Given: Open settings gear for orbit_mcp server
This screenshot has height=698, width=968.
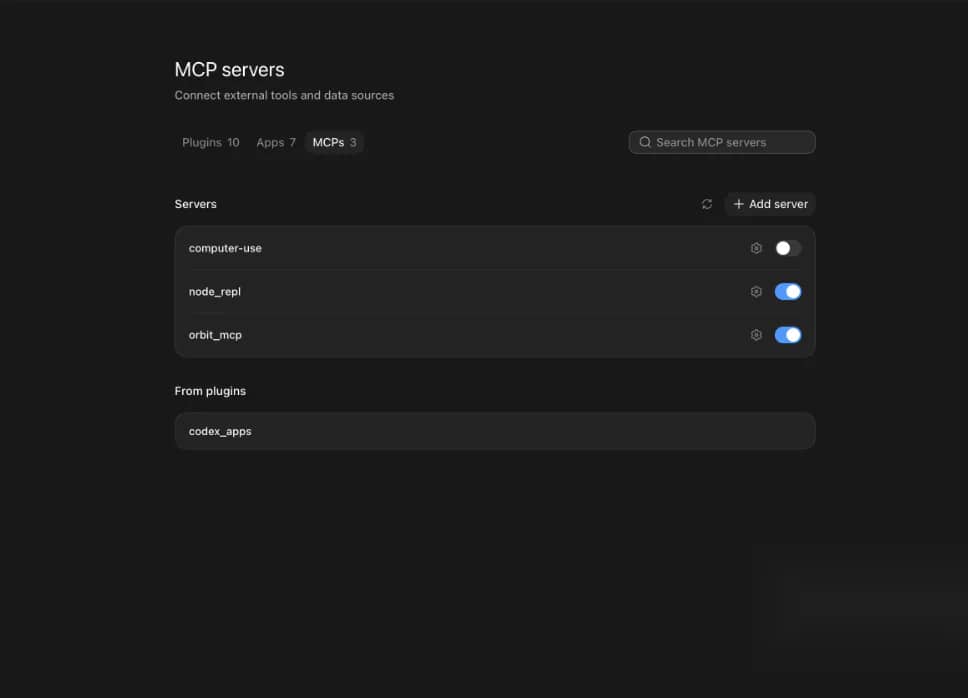Looking at the screenshot, I should pos(756,334).
